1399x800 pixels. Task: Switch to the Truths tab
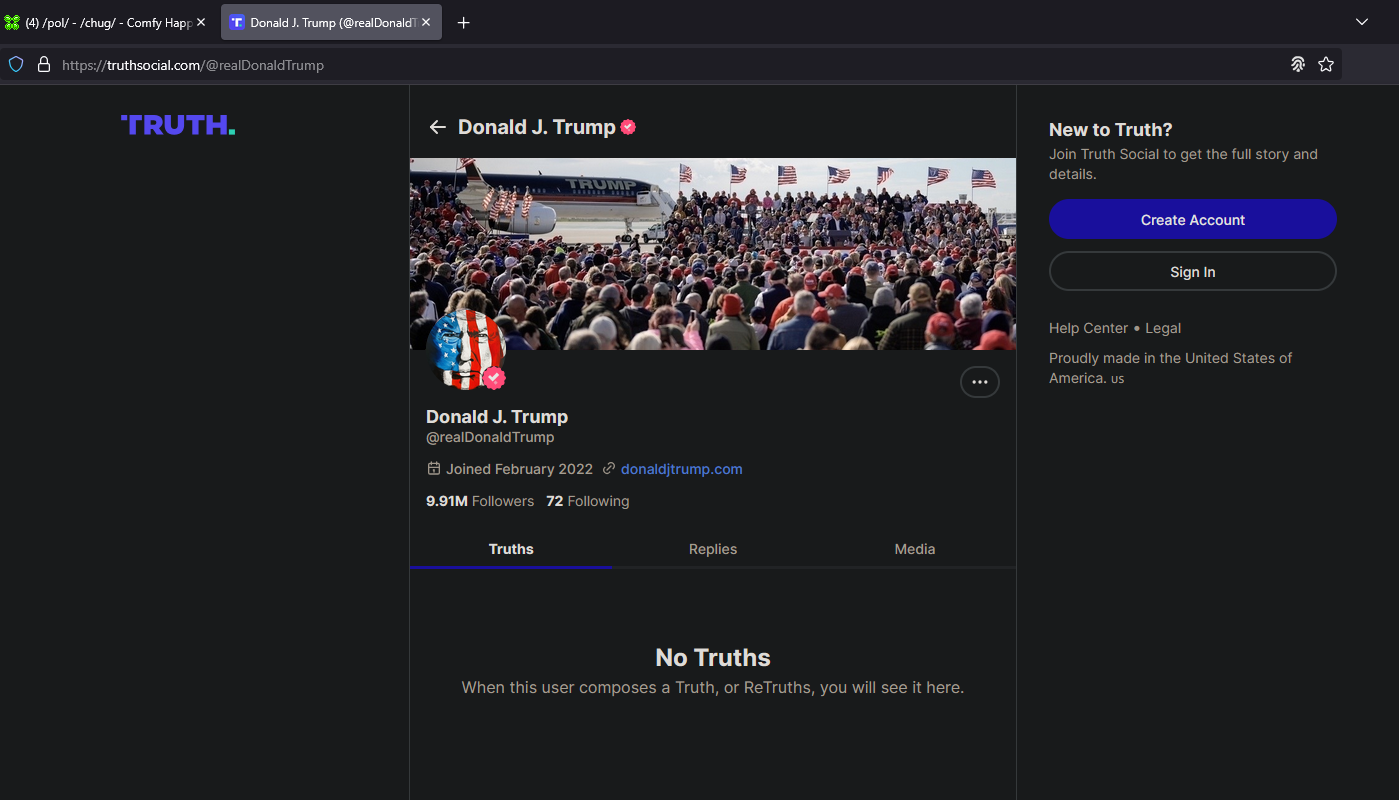coord(511,549)
